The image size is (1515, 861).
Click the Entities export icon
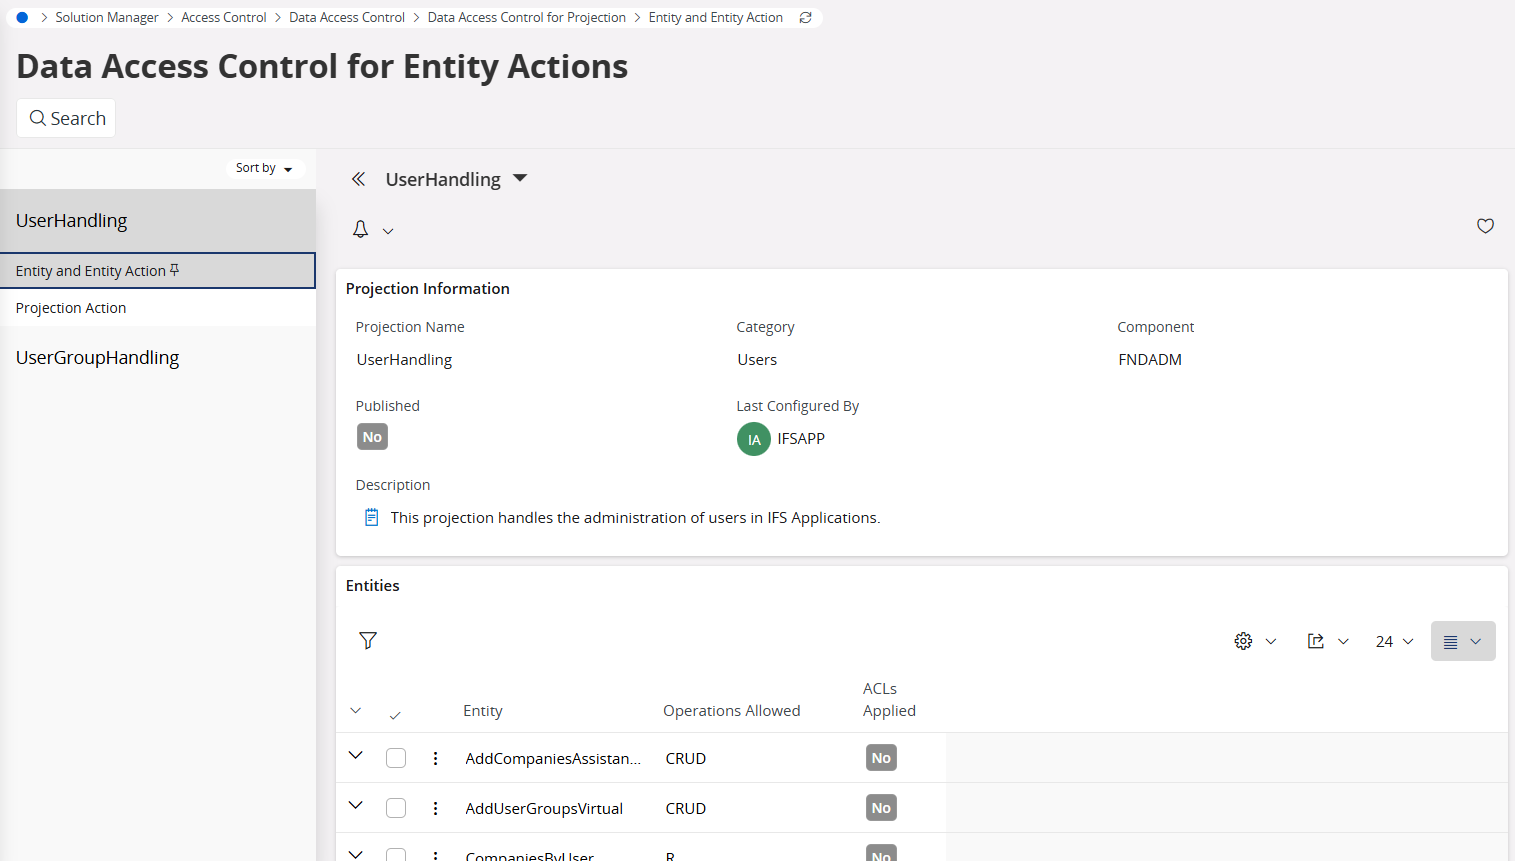[x=1316, y=641]
